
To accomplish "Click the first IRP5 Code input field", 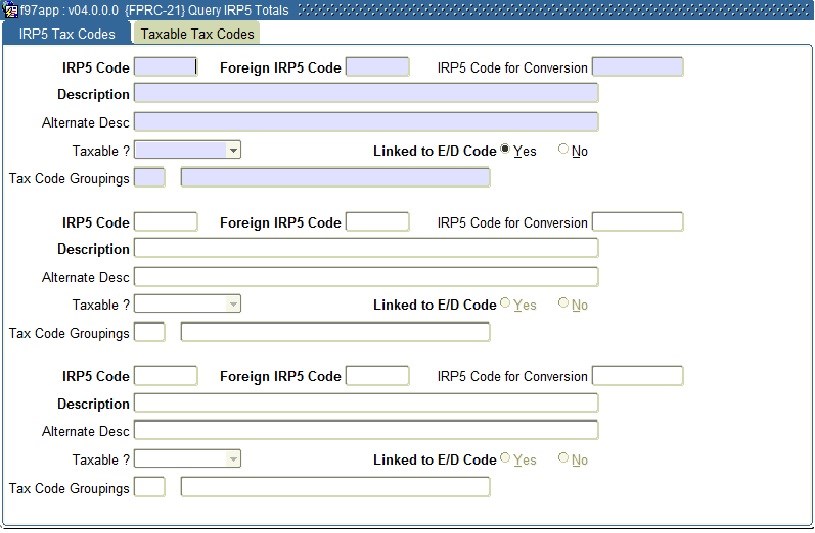I will click(x=165, y=67).
